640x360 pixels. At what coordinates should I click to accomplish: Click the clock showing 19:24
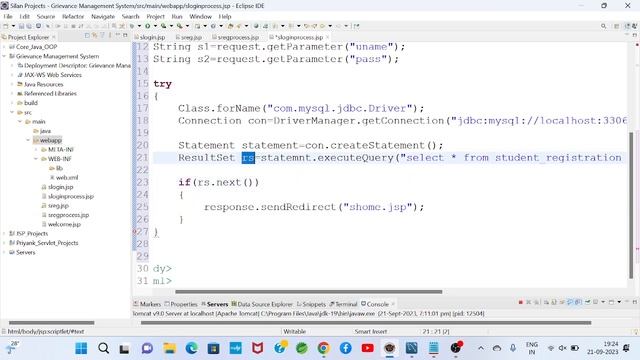pos(603,348)
